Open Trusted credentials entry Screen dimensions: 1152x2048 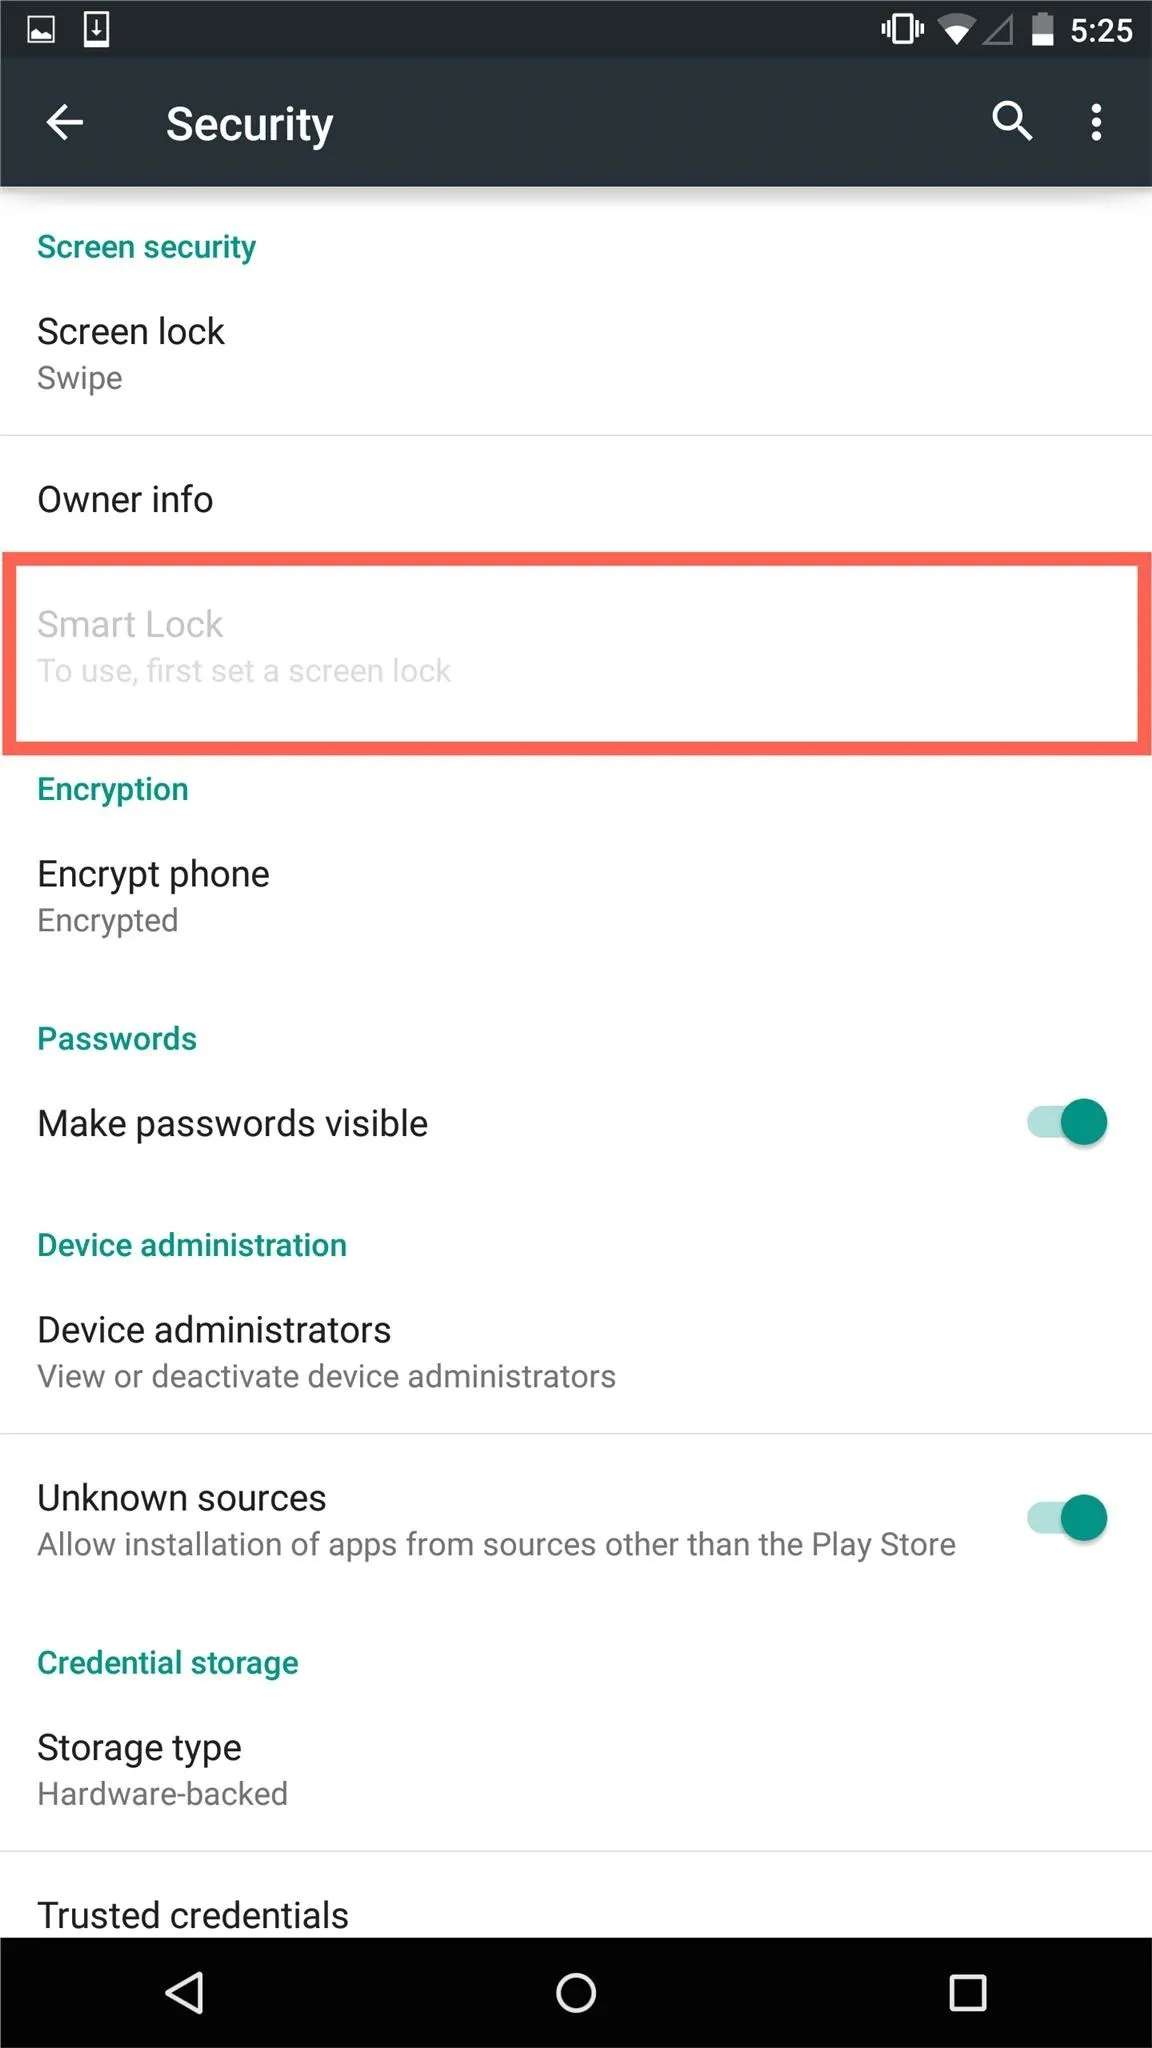(576, 1906)
